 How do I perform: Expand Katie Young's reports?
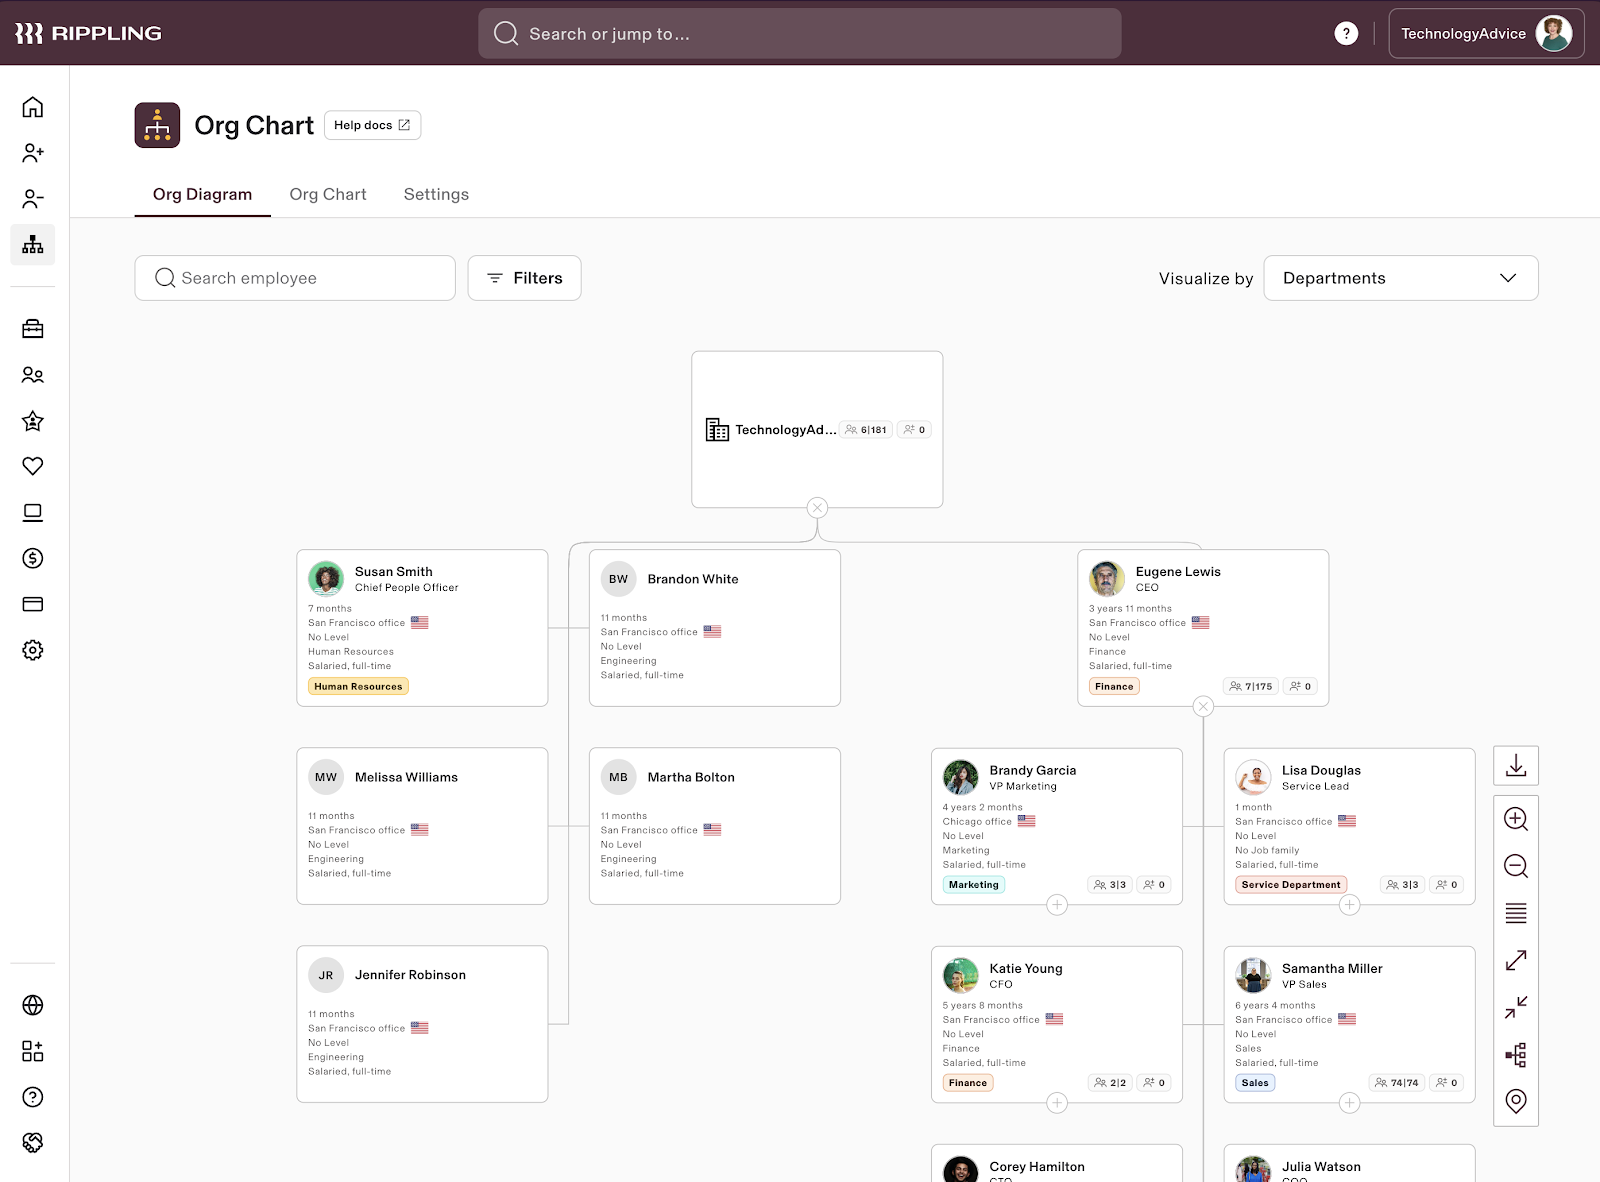point(1057,1103)
